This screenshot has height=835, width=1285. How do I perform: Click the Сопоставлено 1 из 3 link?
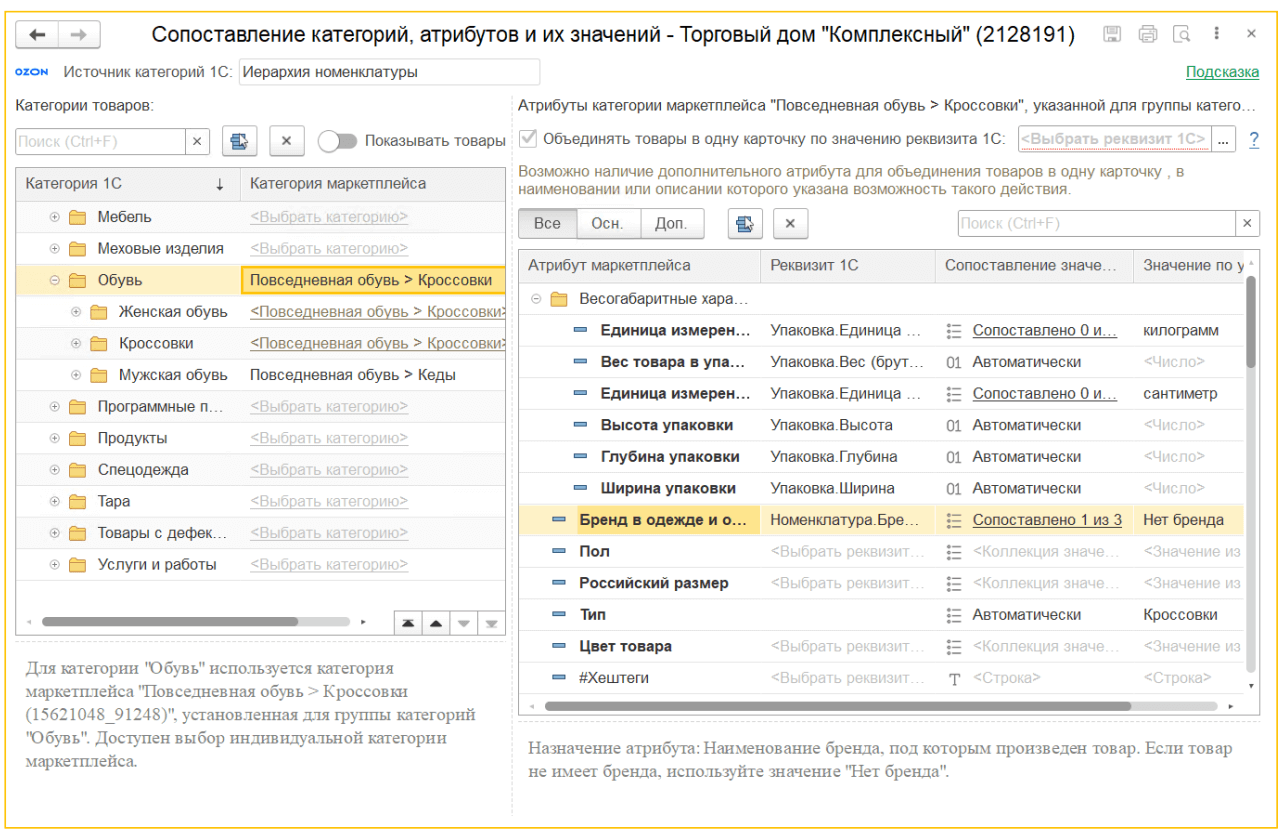[1047, 520]
